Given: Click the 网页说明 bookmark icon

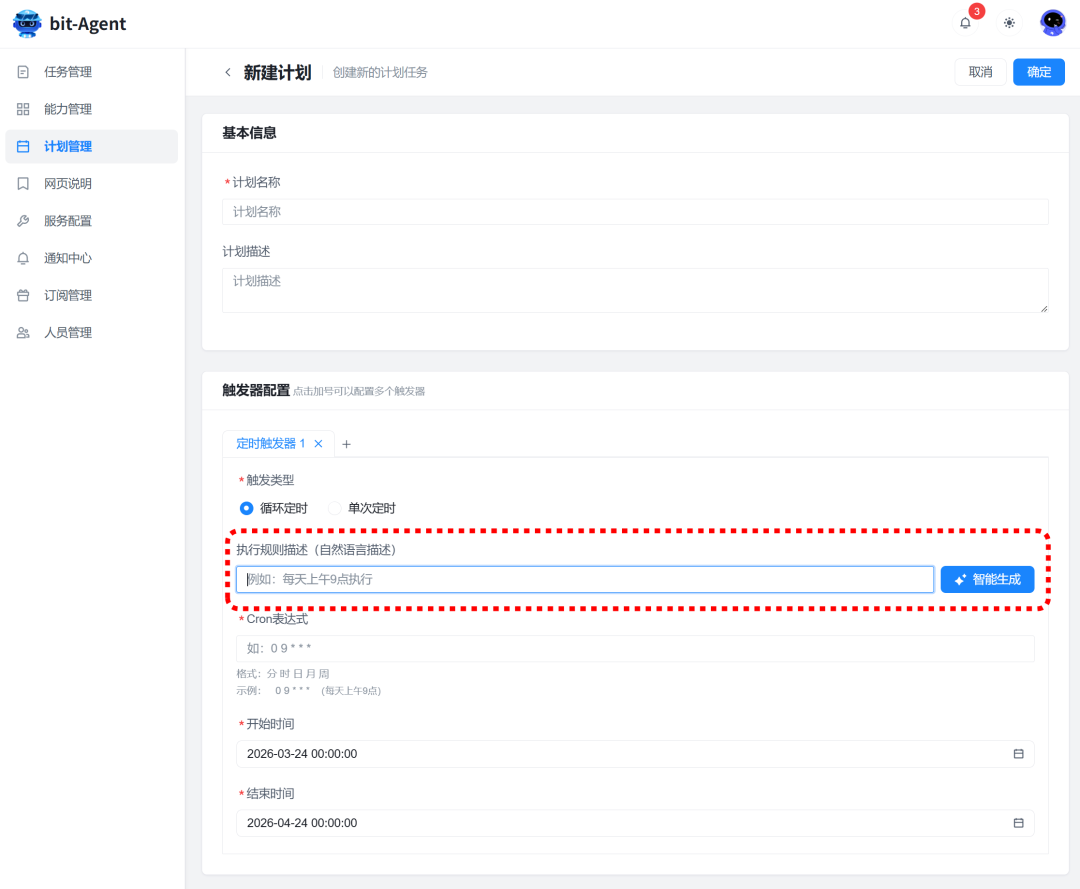Looking at the screenshot, I should 23,183.
